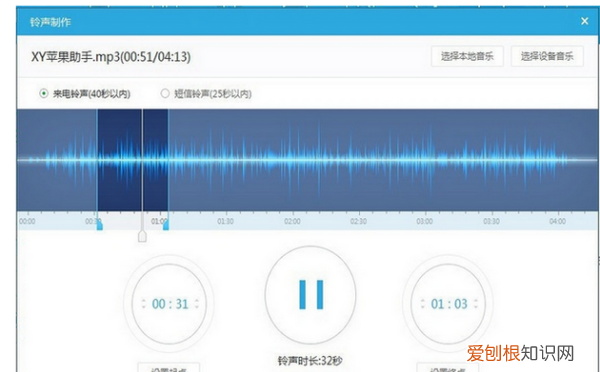
Task: Click the 01:30 timeline label
Action: pyautogui.click(x=225, y=222)
